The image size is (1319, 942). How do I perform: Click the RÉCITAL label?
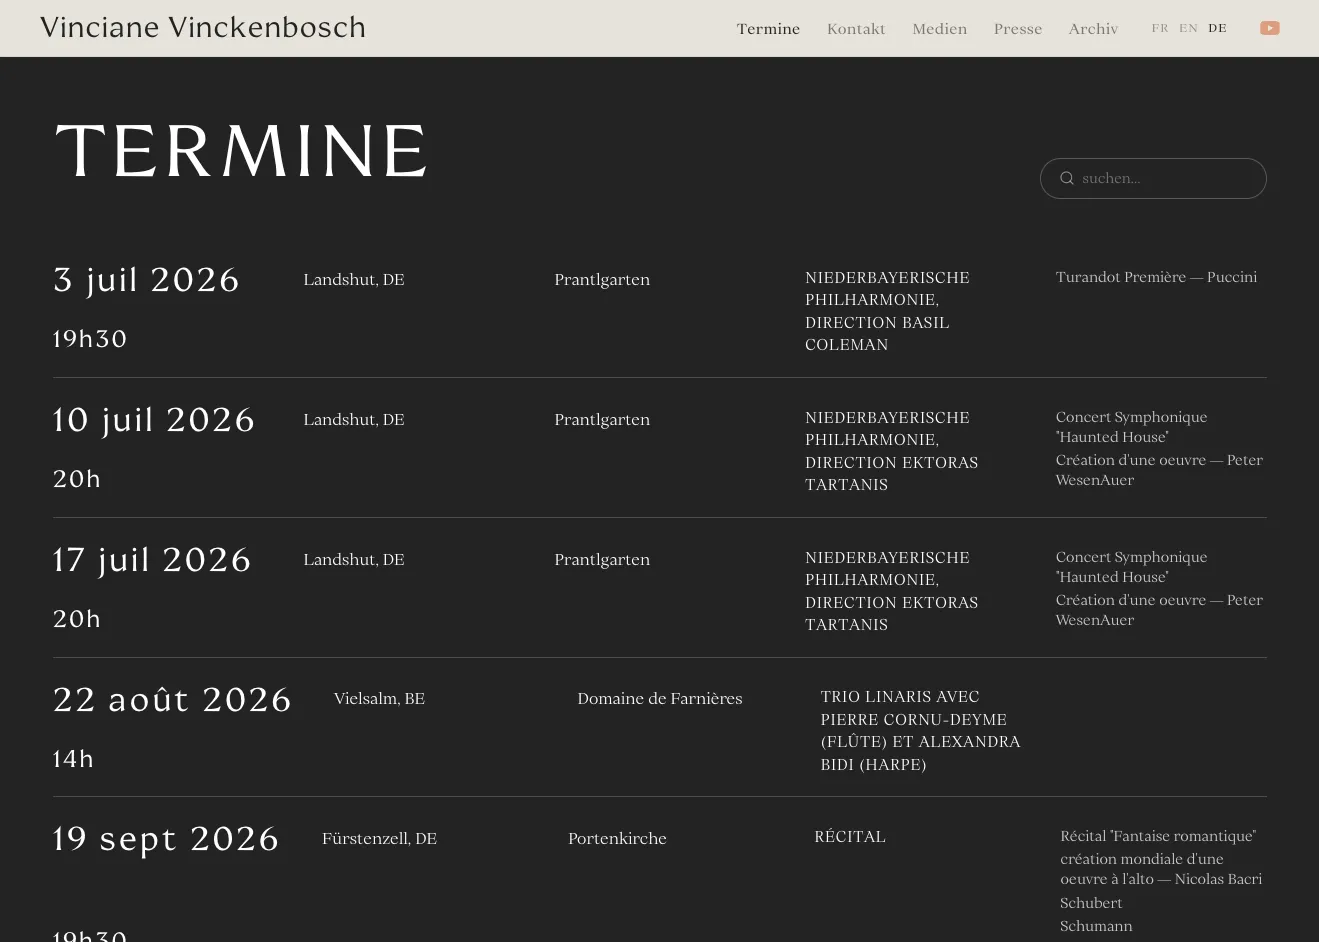850,837
